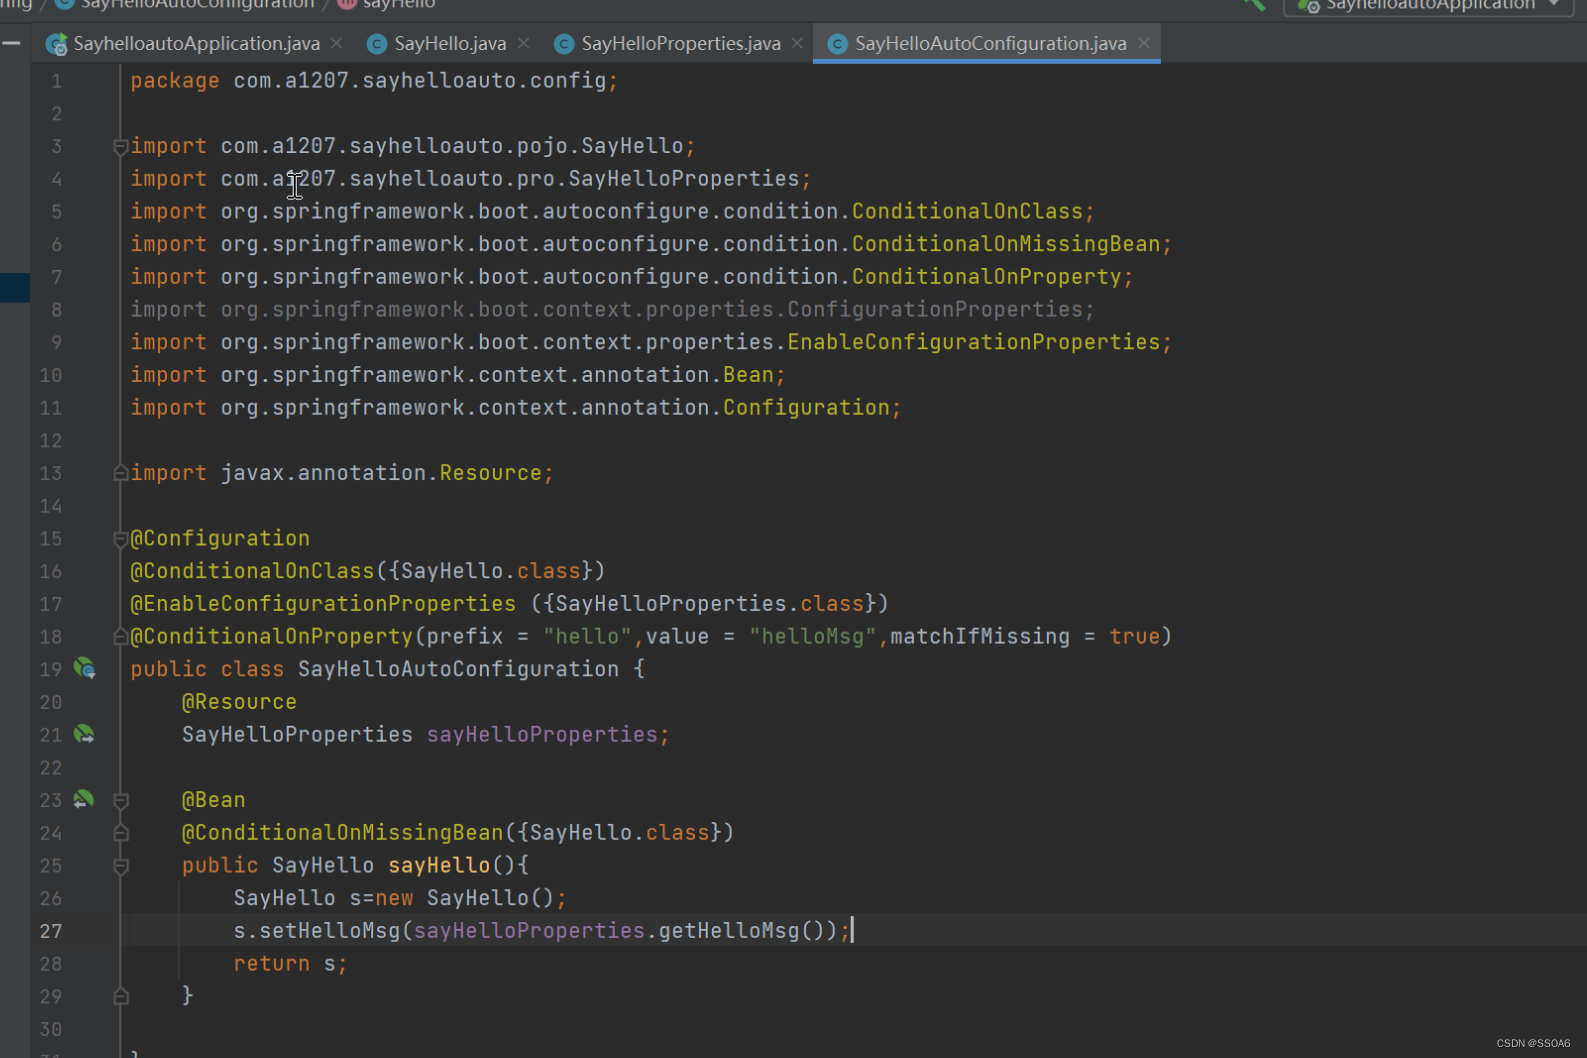Click the @Resource annotation on line 20
Viewport: 1587px width, 1058px height.
tap(239, 702)
